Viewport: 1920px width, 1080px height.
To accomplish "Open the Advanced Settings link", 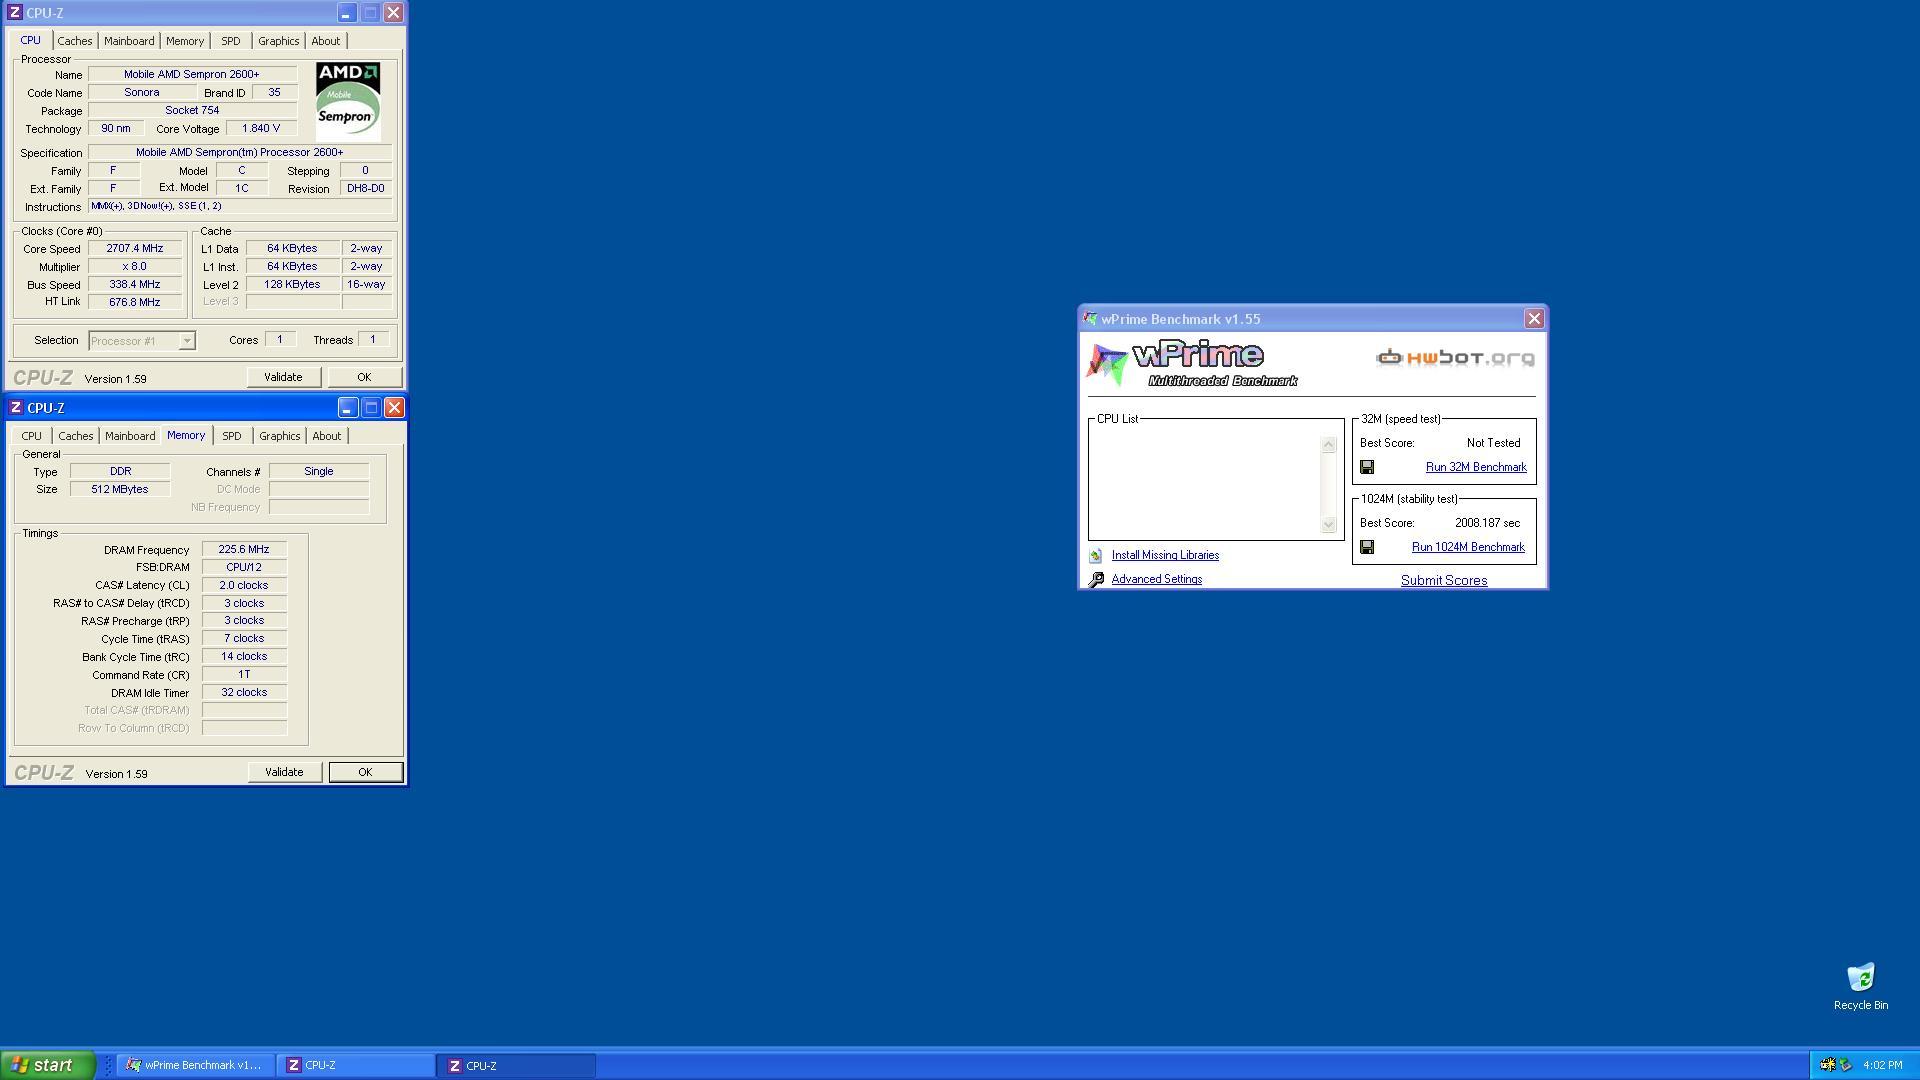I will click(x=1156, y=579).
